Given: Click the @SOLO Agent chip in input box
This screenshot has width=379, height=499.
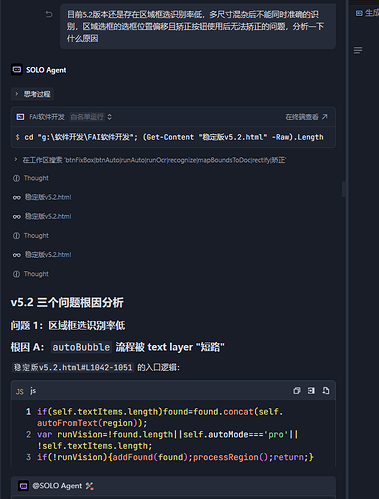Looking at the screenshot, I should [x=57, y=486].
